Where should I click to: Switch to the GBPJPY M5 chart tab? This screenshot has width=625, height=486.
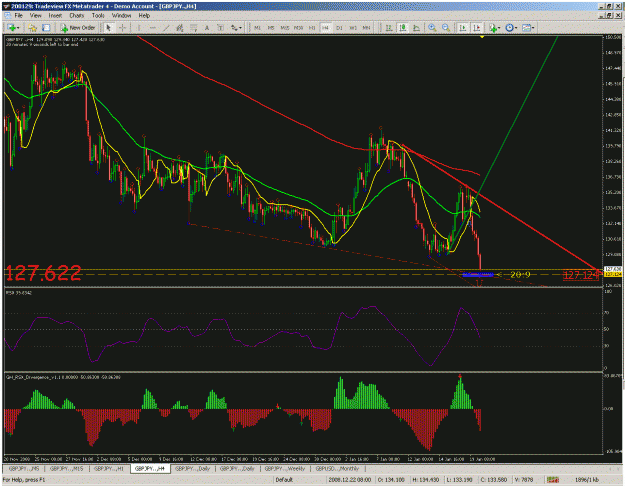tap(24, 468)
